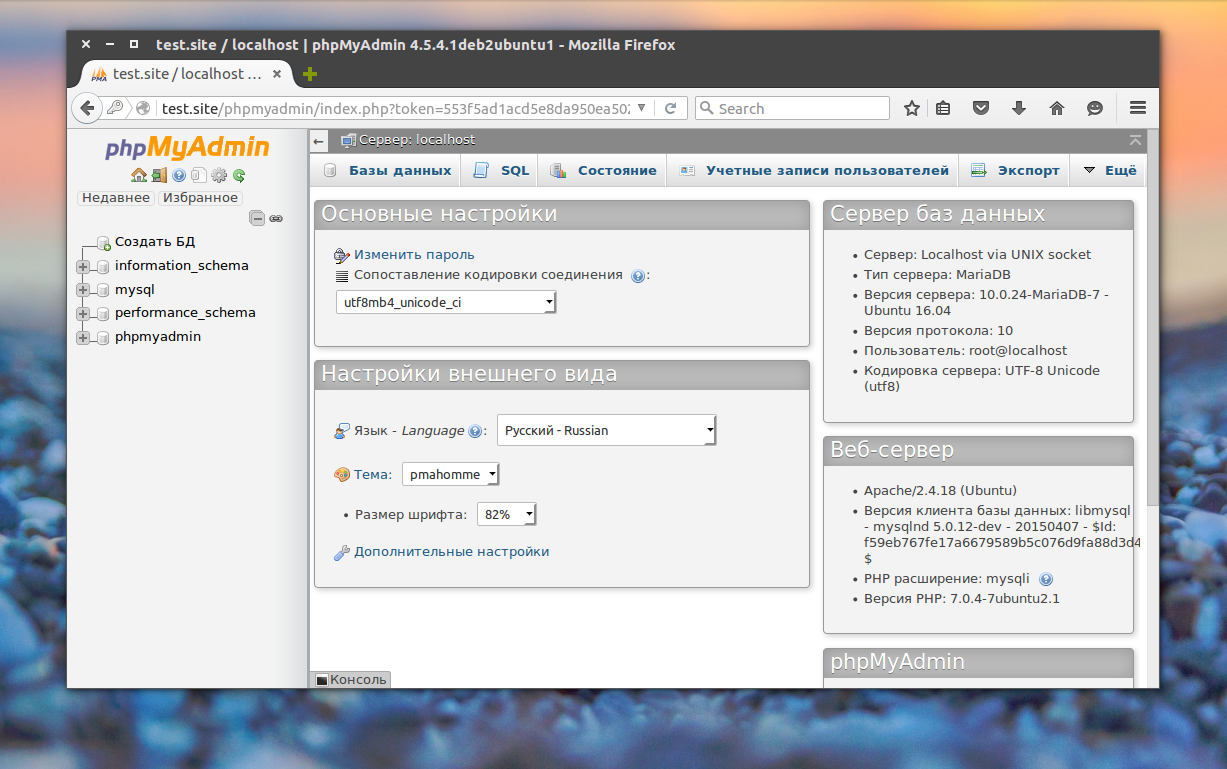Open language dropdown showing Русский - Russian
Screen dimensions: 1227x769
[x=607, y=430]
